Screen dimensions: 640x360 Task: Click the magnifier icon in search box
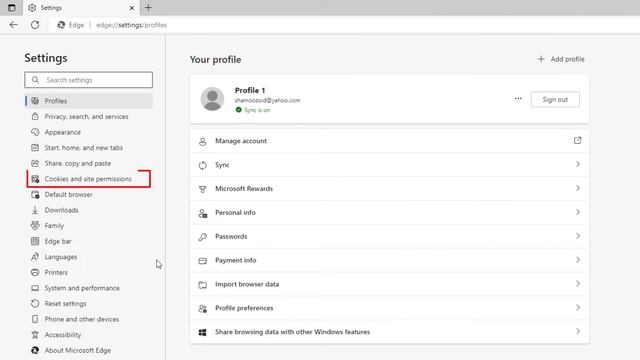coord(36,80)
